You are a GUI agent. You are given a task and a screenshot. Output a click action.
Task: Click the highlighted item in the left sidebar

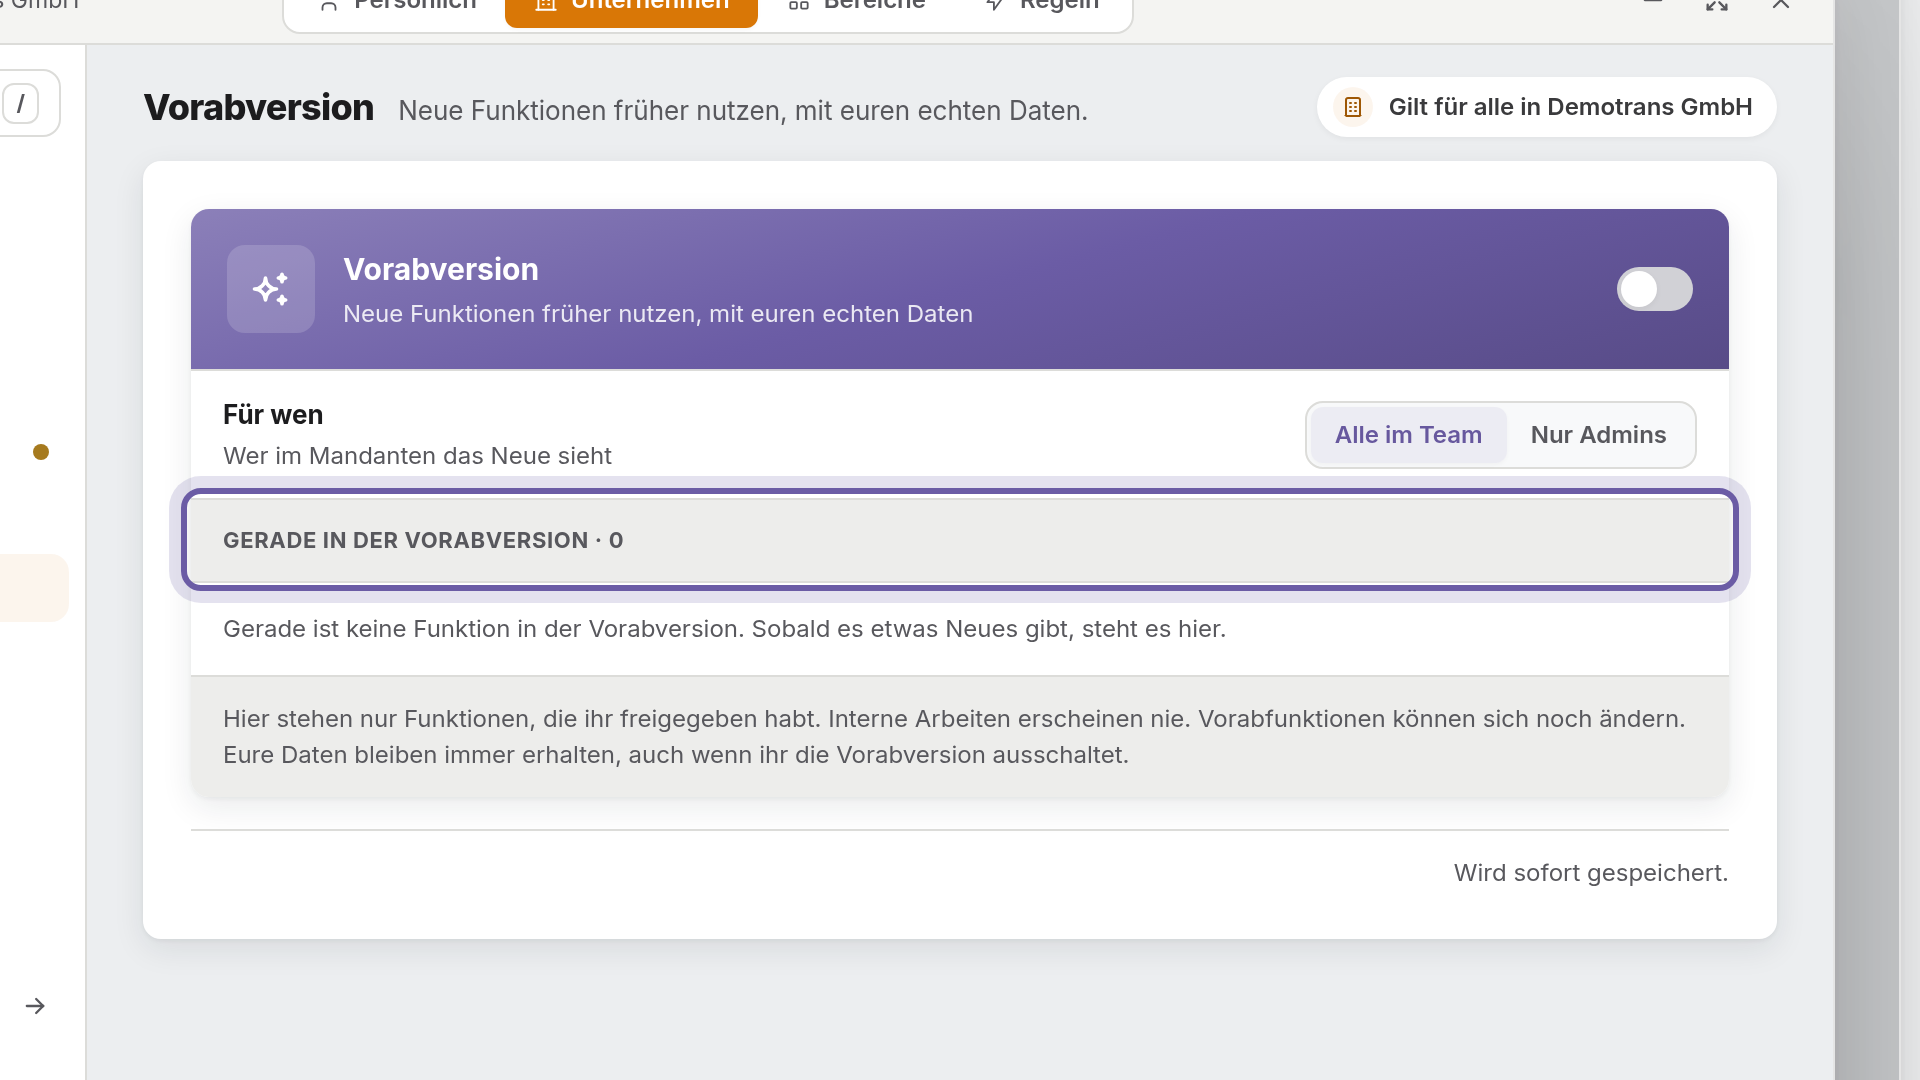[33, 588]
